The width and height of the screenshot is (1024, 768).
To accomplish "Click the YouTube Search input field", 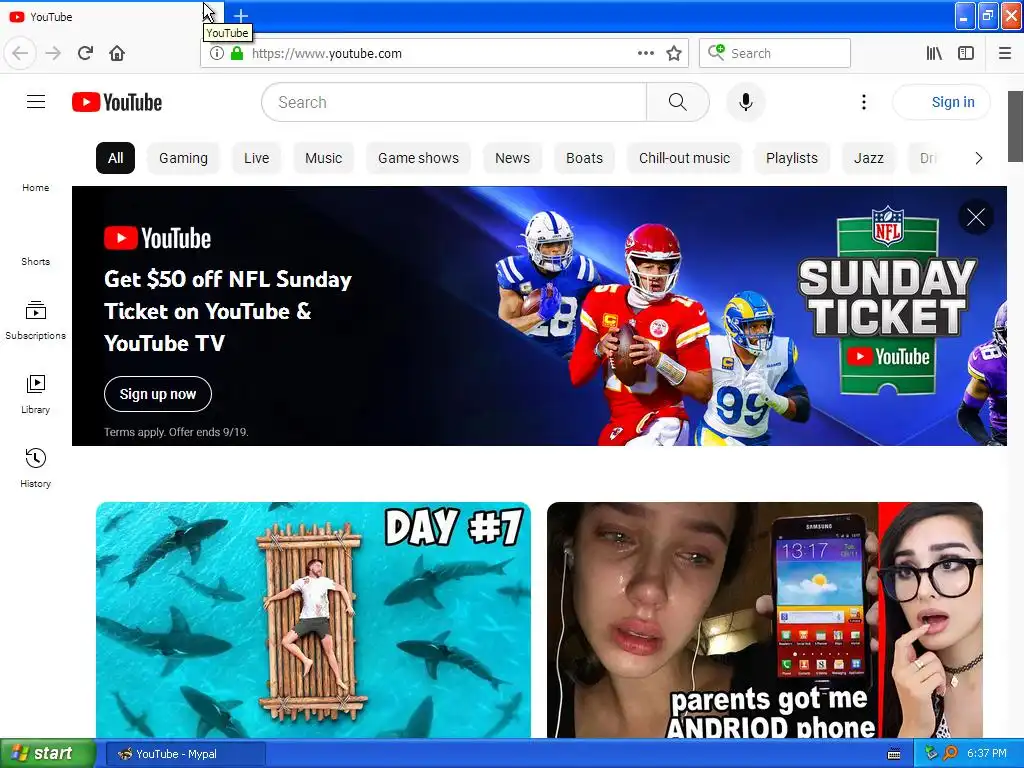I will pyautogui.click(x=455, y=102).
